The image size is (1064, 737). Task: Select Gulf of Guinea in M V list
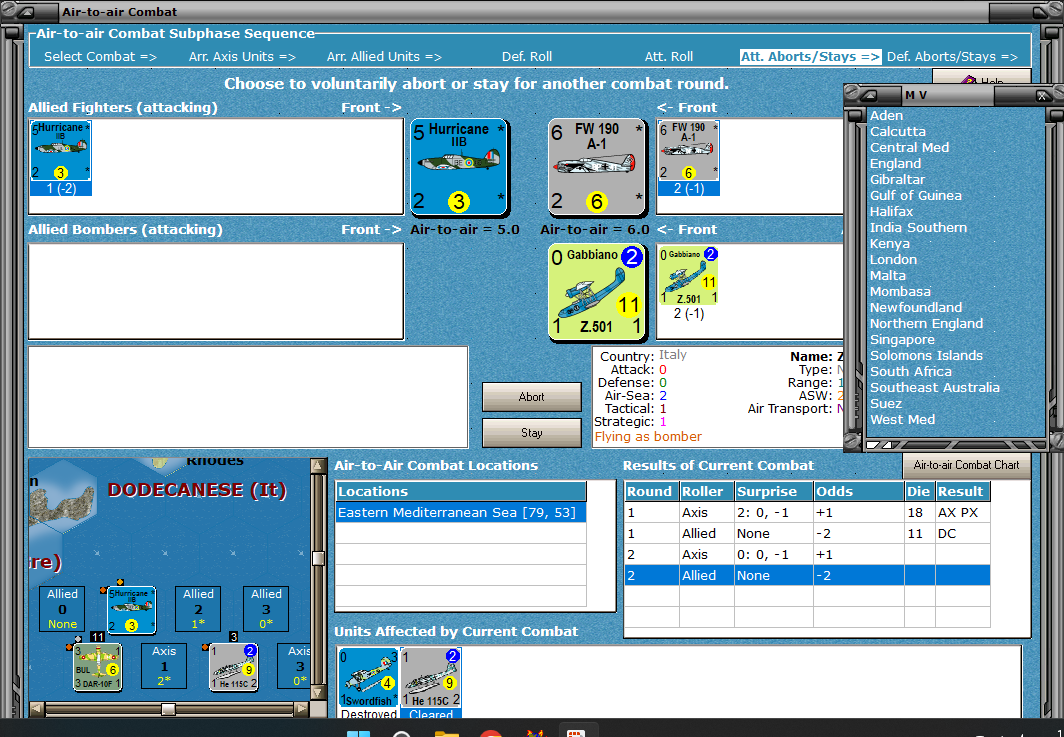click(x=915, y=195)
